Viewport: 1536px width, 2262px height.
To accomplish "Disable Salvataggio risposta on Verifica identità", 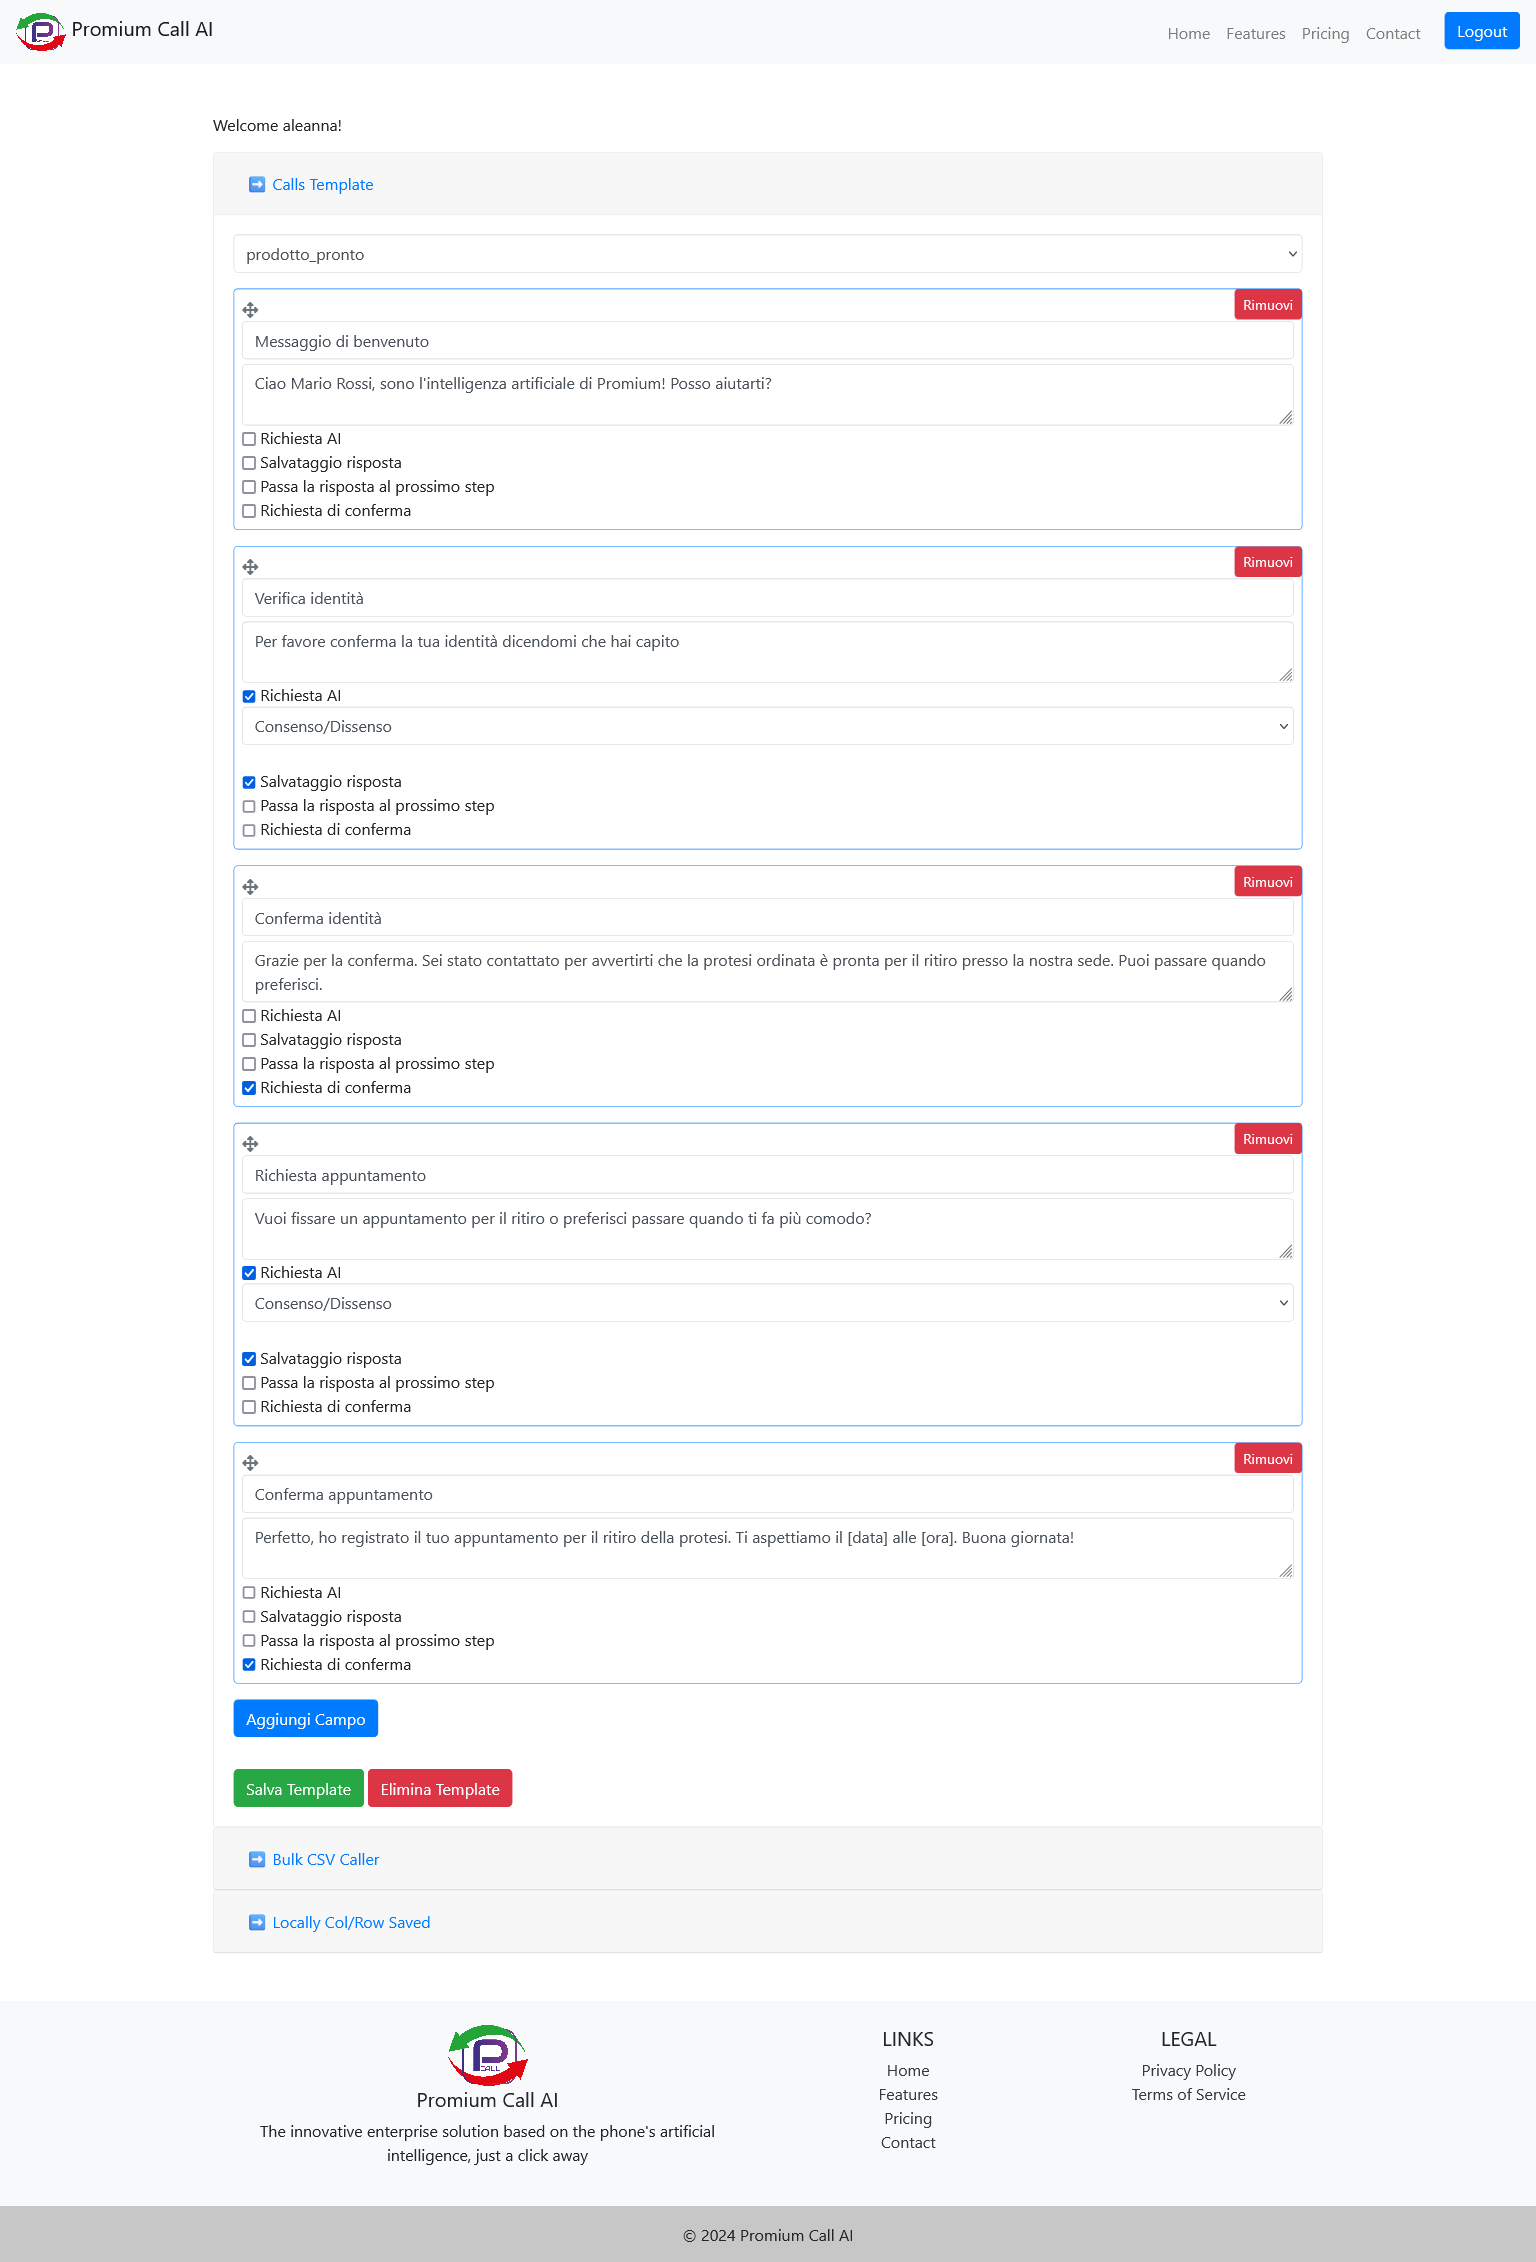I will pos(249,782).
